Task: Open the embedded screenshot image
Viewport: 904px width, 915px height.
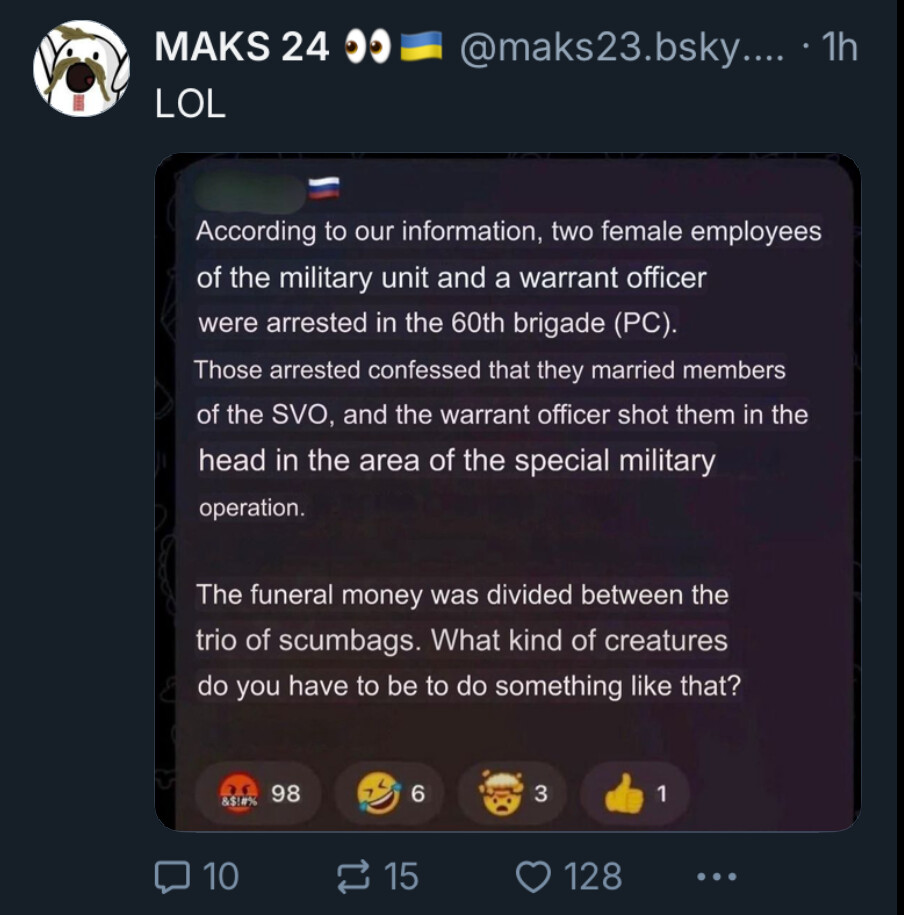Action: pos(507,492)
